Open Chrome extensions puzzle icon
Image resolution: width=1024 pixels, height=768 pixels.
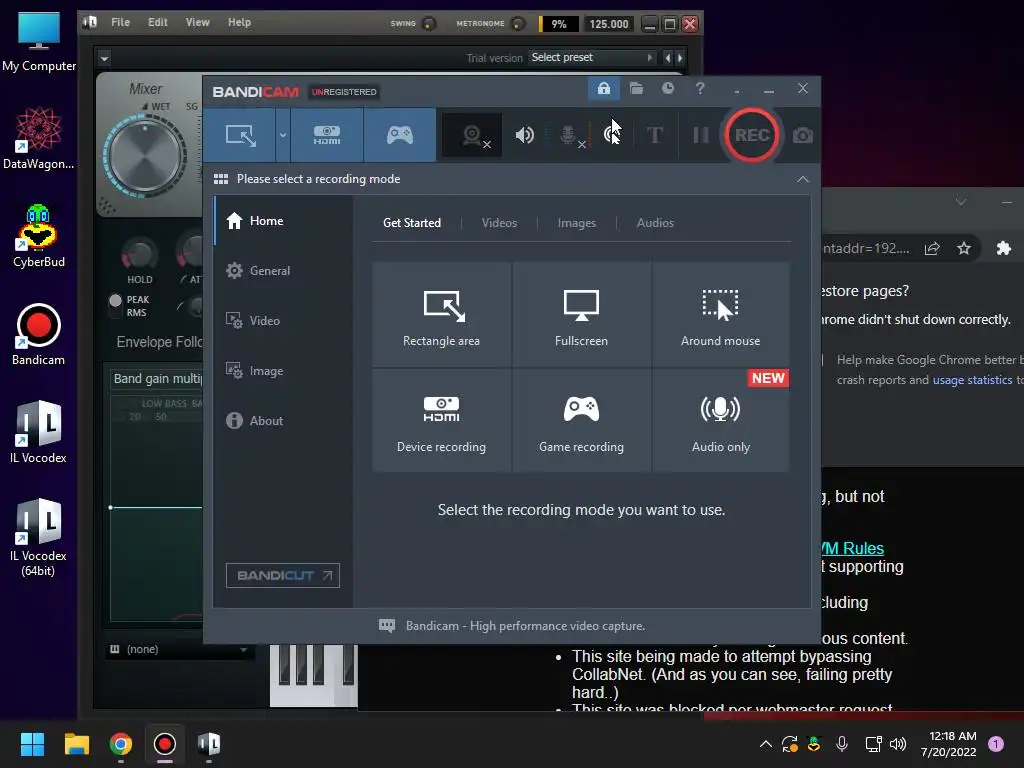pyautogui.click(x=1003, y=248)
